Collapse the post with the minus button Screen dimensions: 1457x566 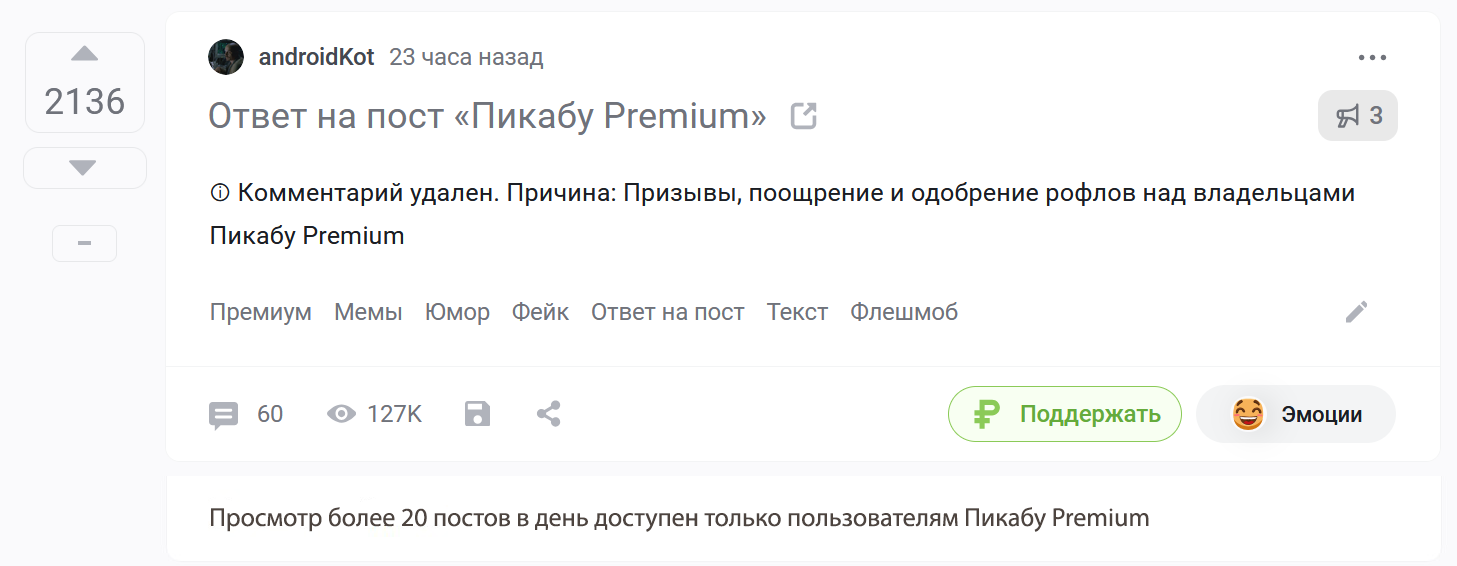tap(84, 244)
